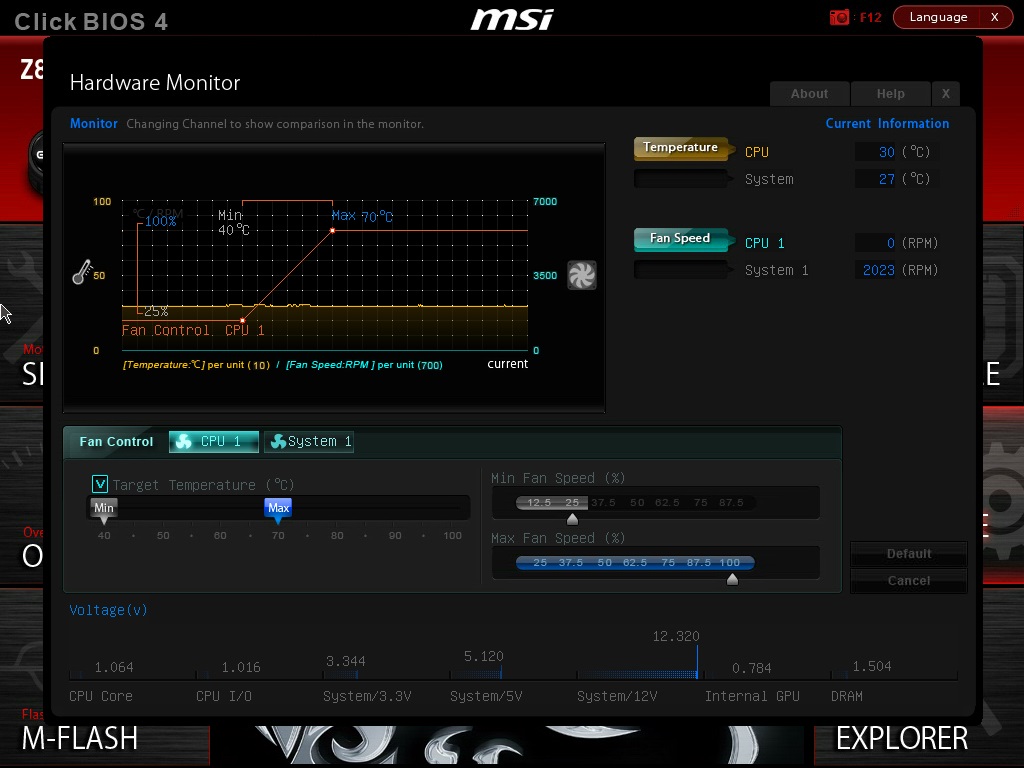This screenshot has width=1024, height=768.
Task: Switch to the System 1 fan tab
Action: pyautogui.click(x=309, y=442)
